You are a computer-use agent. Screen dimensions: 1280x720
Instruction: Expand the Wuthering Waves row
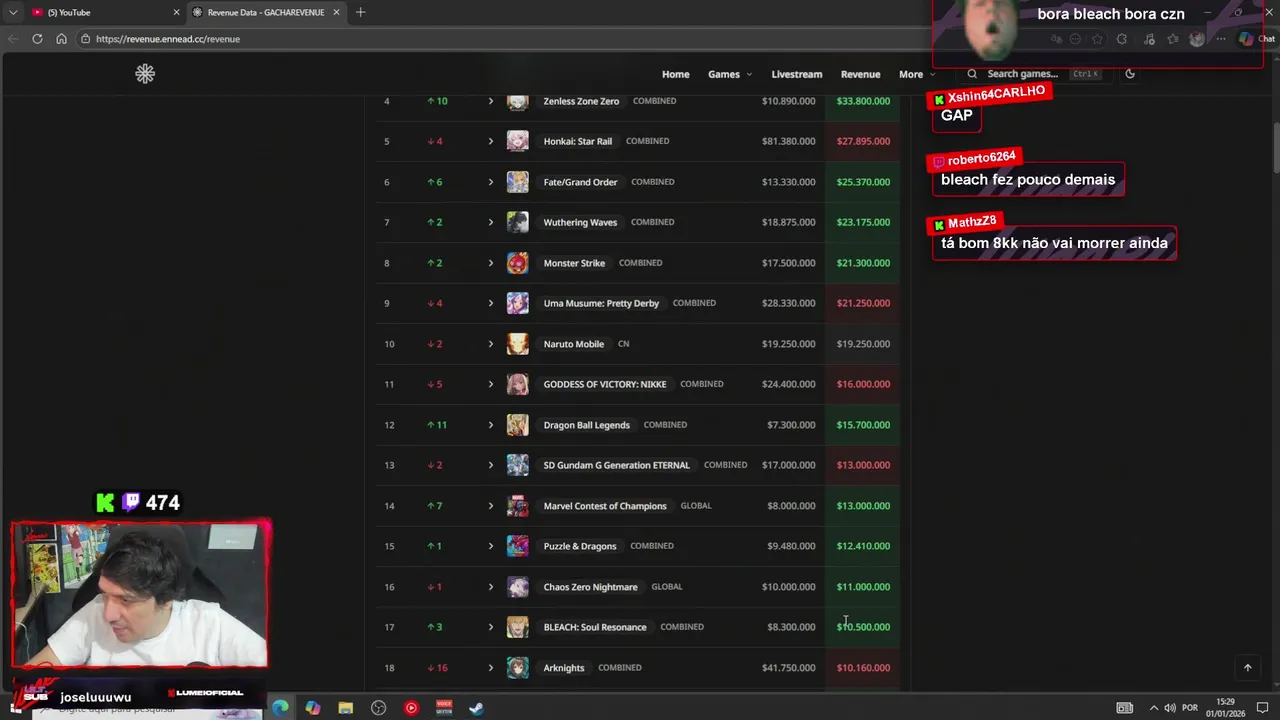tap(491, 222)
